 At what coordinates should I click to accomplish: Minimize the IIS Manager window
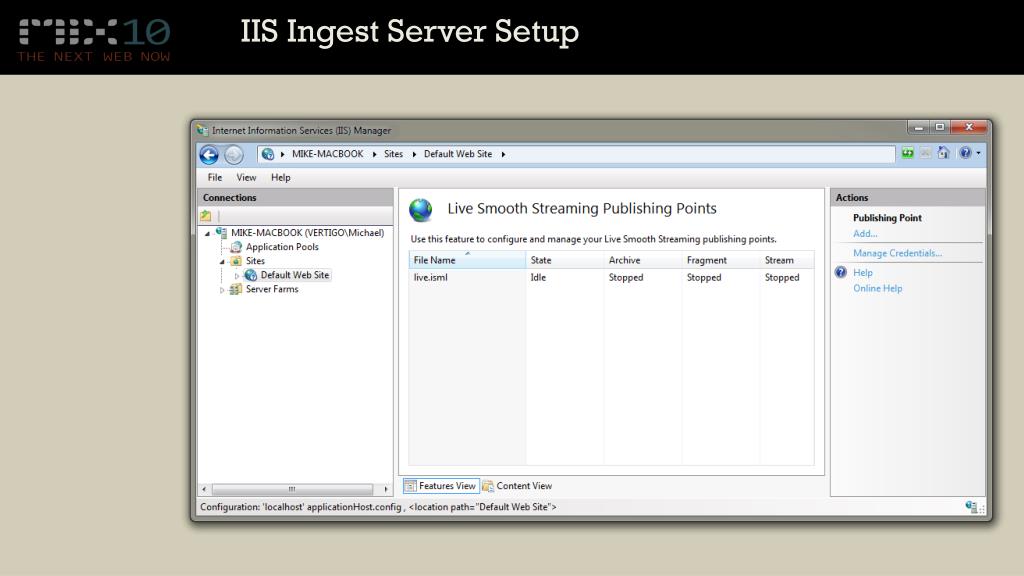pos(919,127)
